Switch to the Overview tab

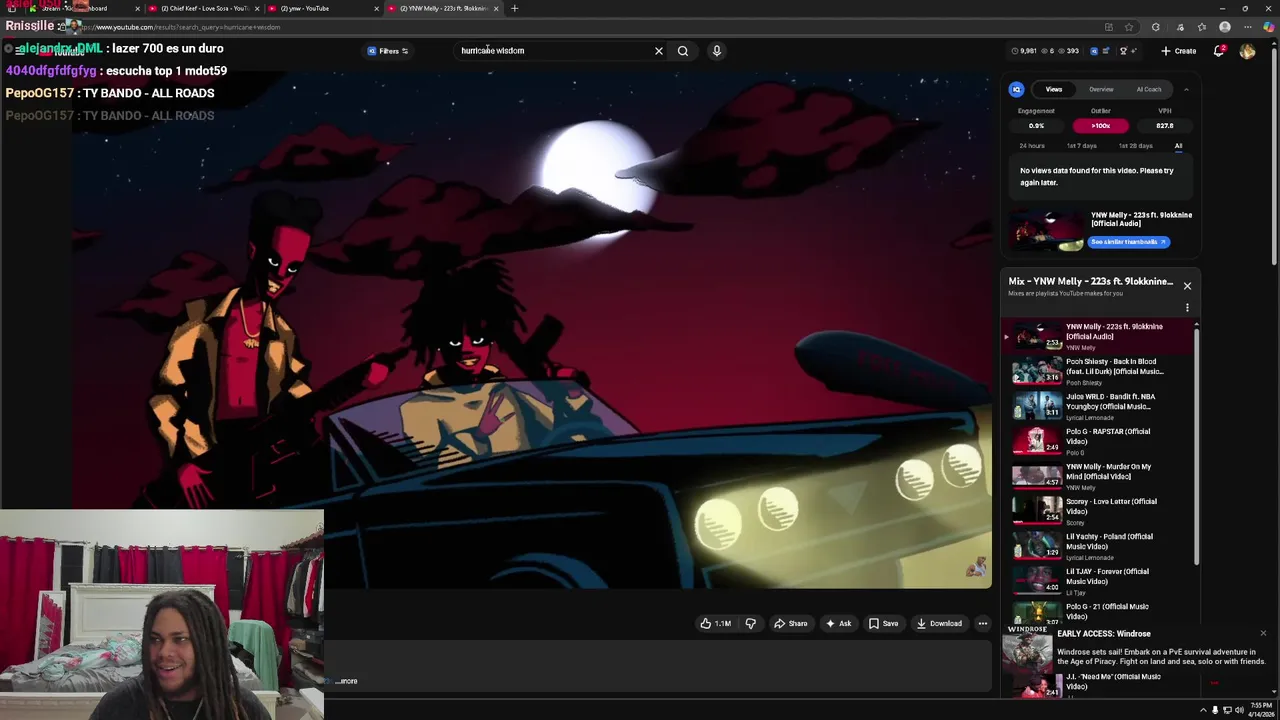click(1101, 89)
